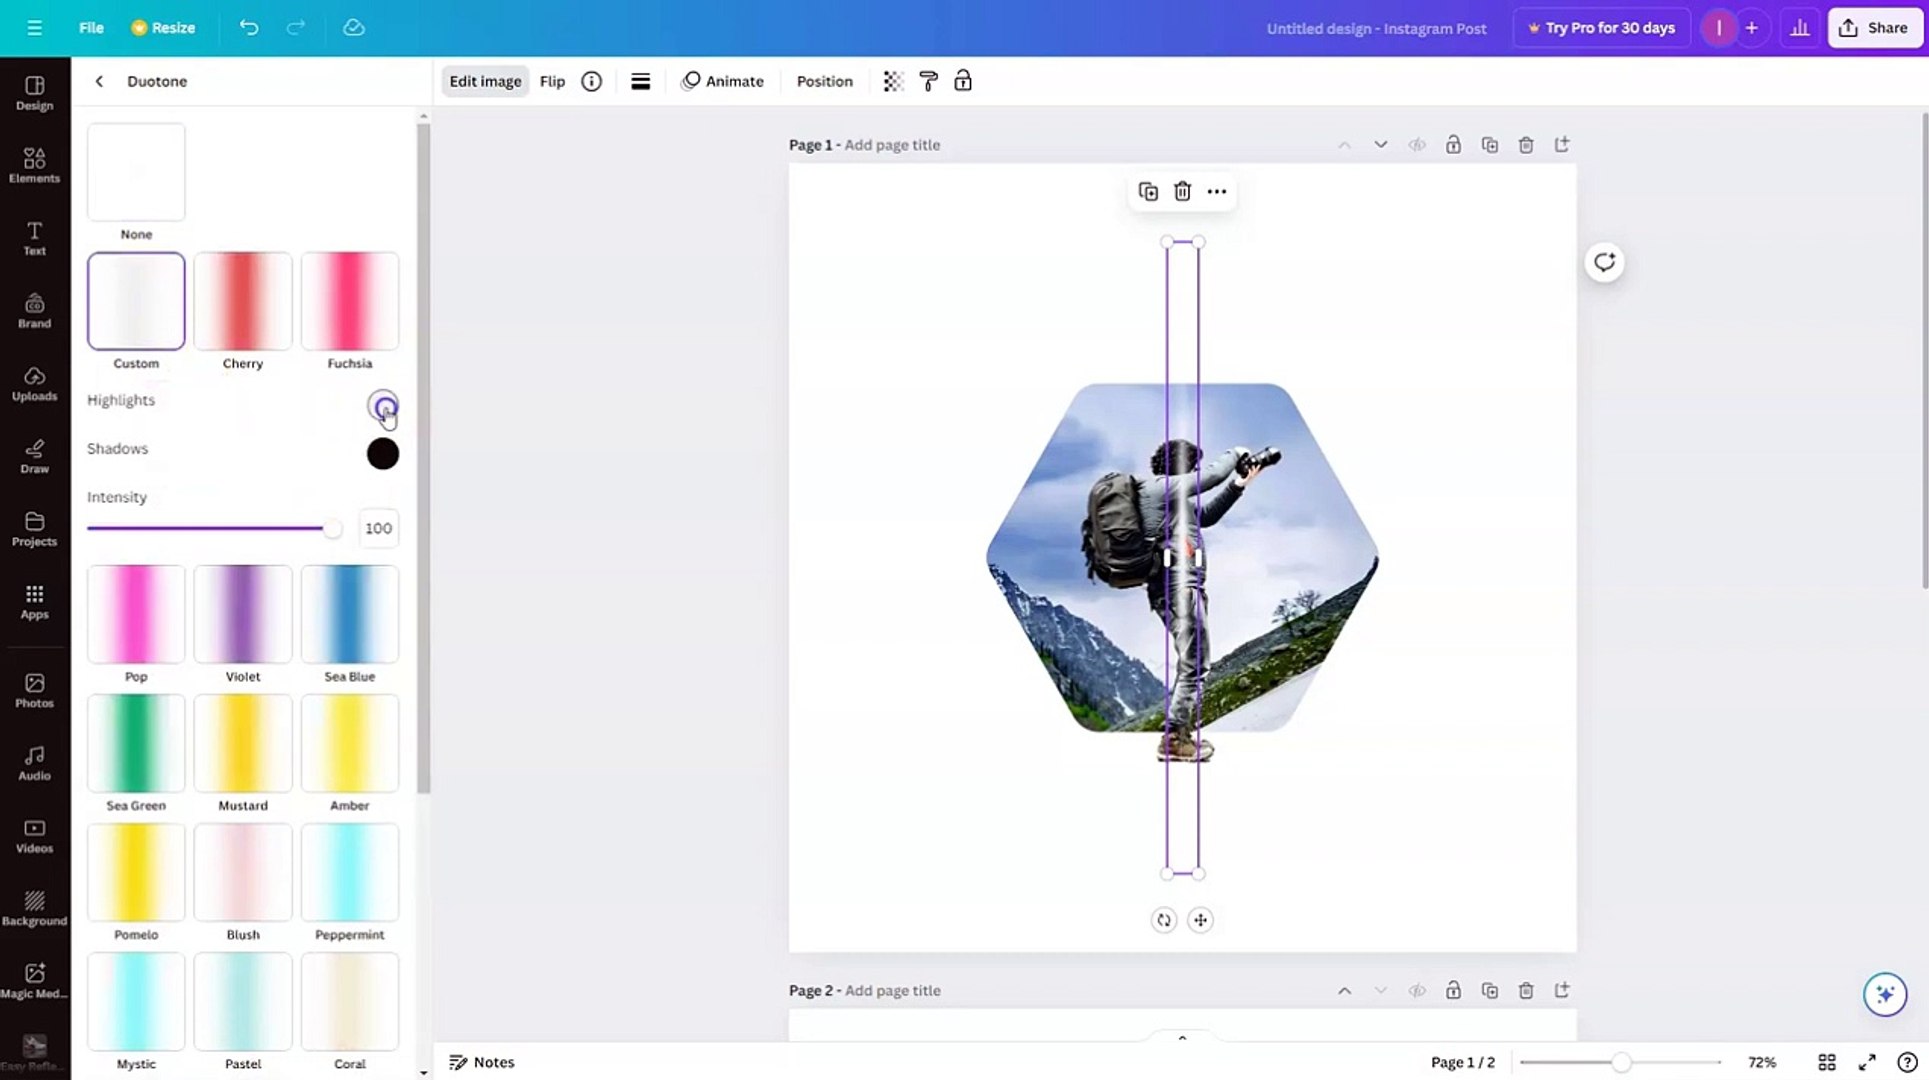Move Page 2 up using its chevron
The image size is (1929, 1080).
click(x=1344, y=990)
